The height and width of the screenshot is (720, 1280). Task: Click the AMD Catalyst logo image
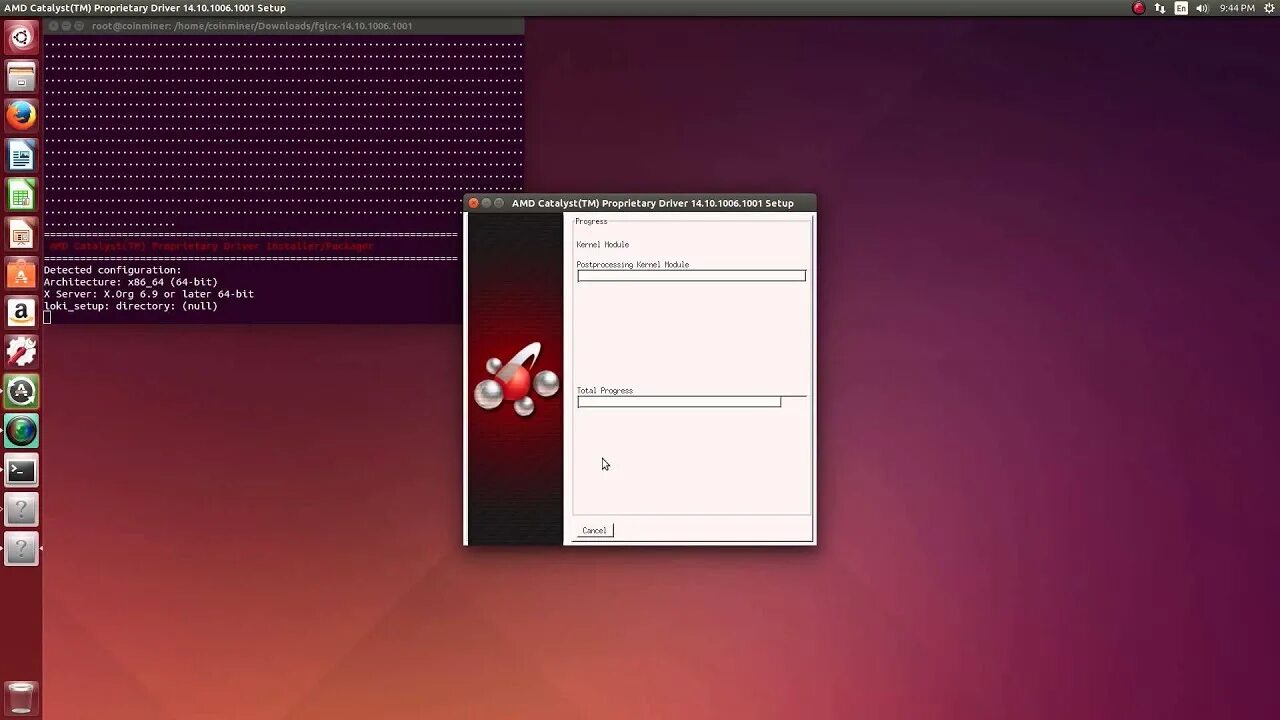tap(516, 380)
